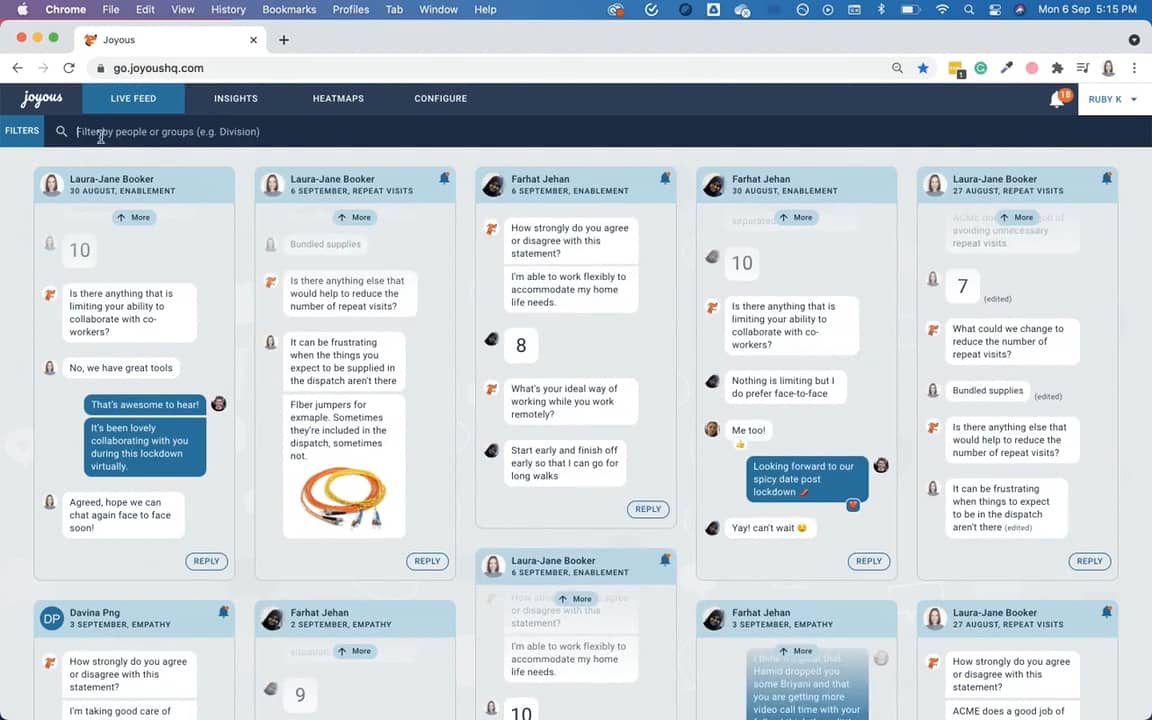Click the Bluetooth icon in menu bar
The image size is (1152, 720).
881,10
